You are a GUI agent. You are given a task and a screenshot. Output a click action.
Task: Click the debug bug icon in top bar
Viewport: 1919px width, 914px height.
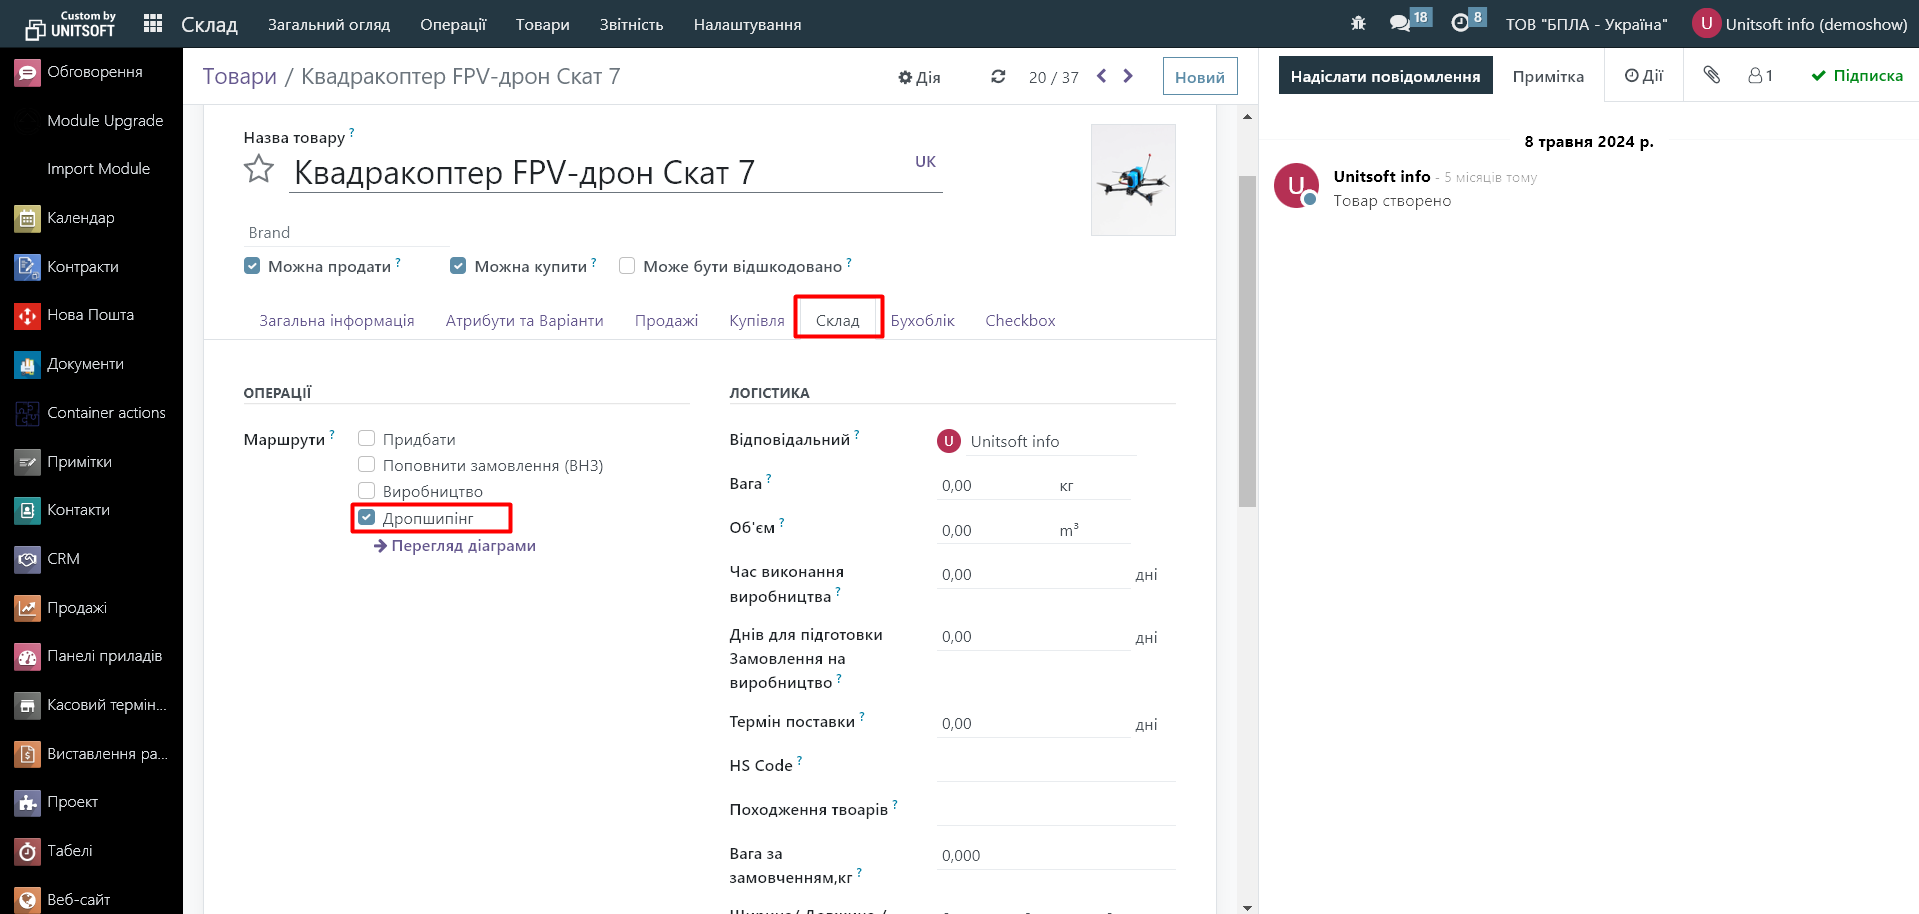1358,24
